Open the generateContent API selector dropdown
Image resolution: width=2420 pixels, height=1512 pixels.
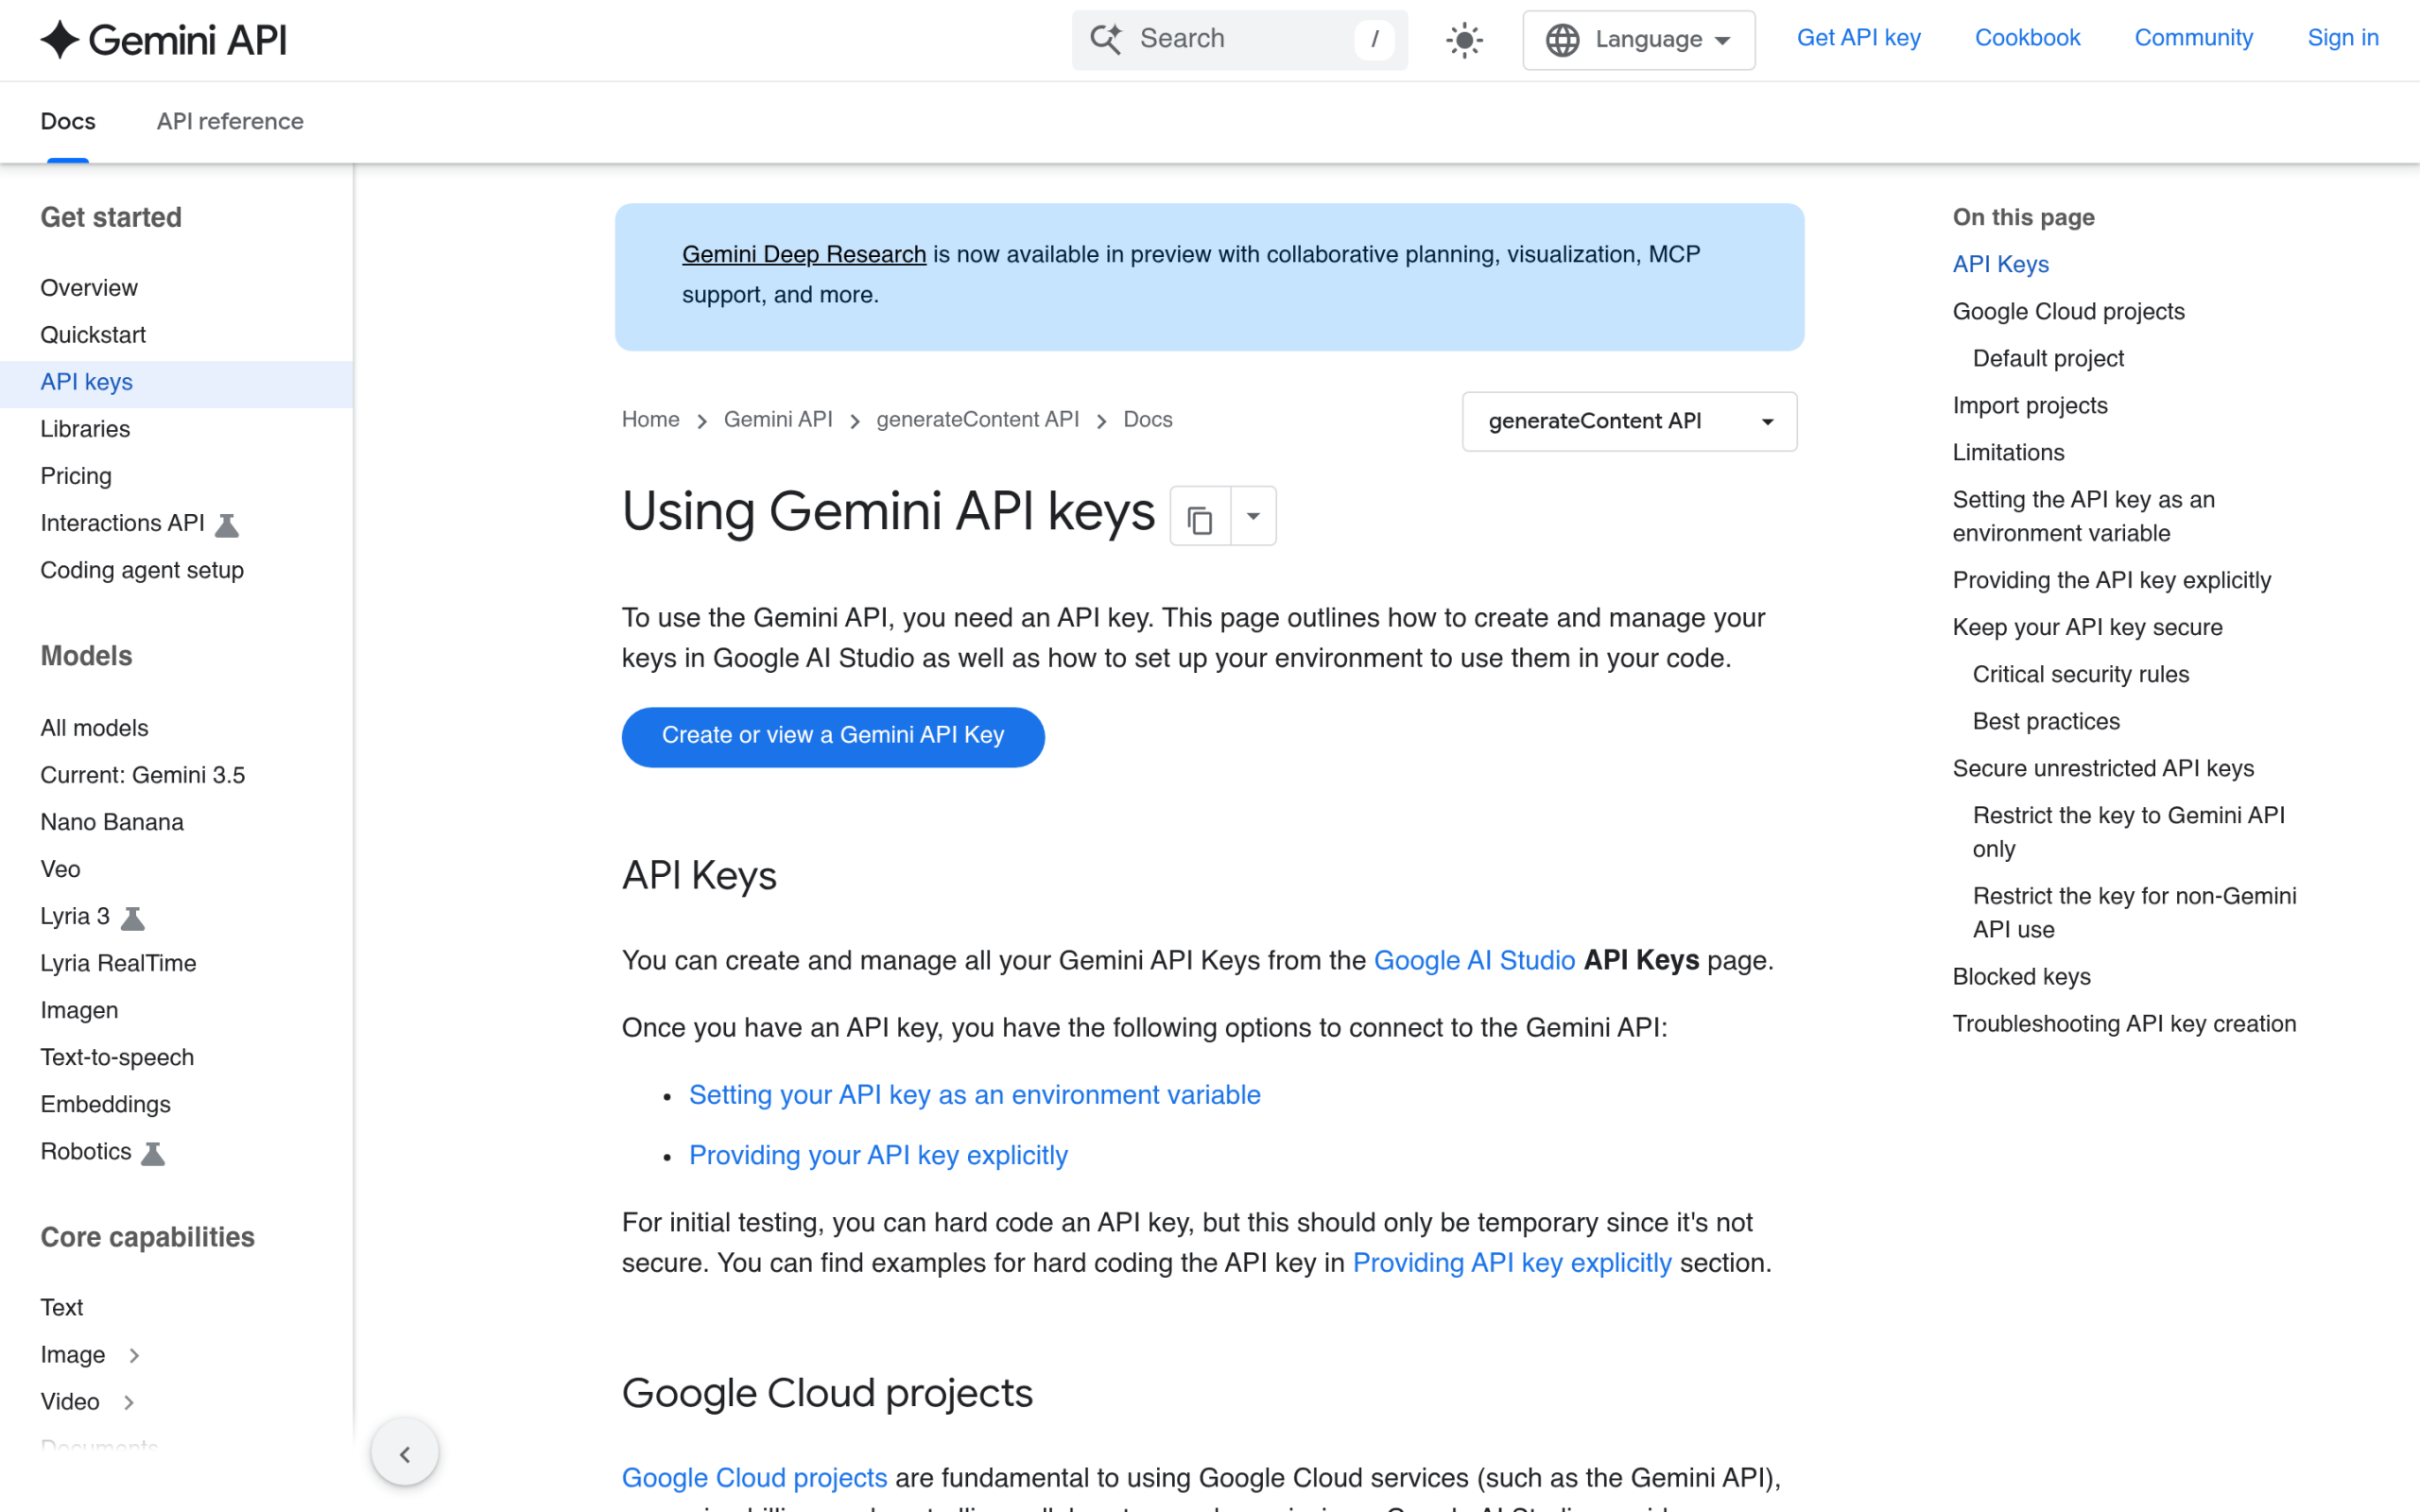tap(1629, 421)
